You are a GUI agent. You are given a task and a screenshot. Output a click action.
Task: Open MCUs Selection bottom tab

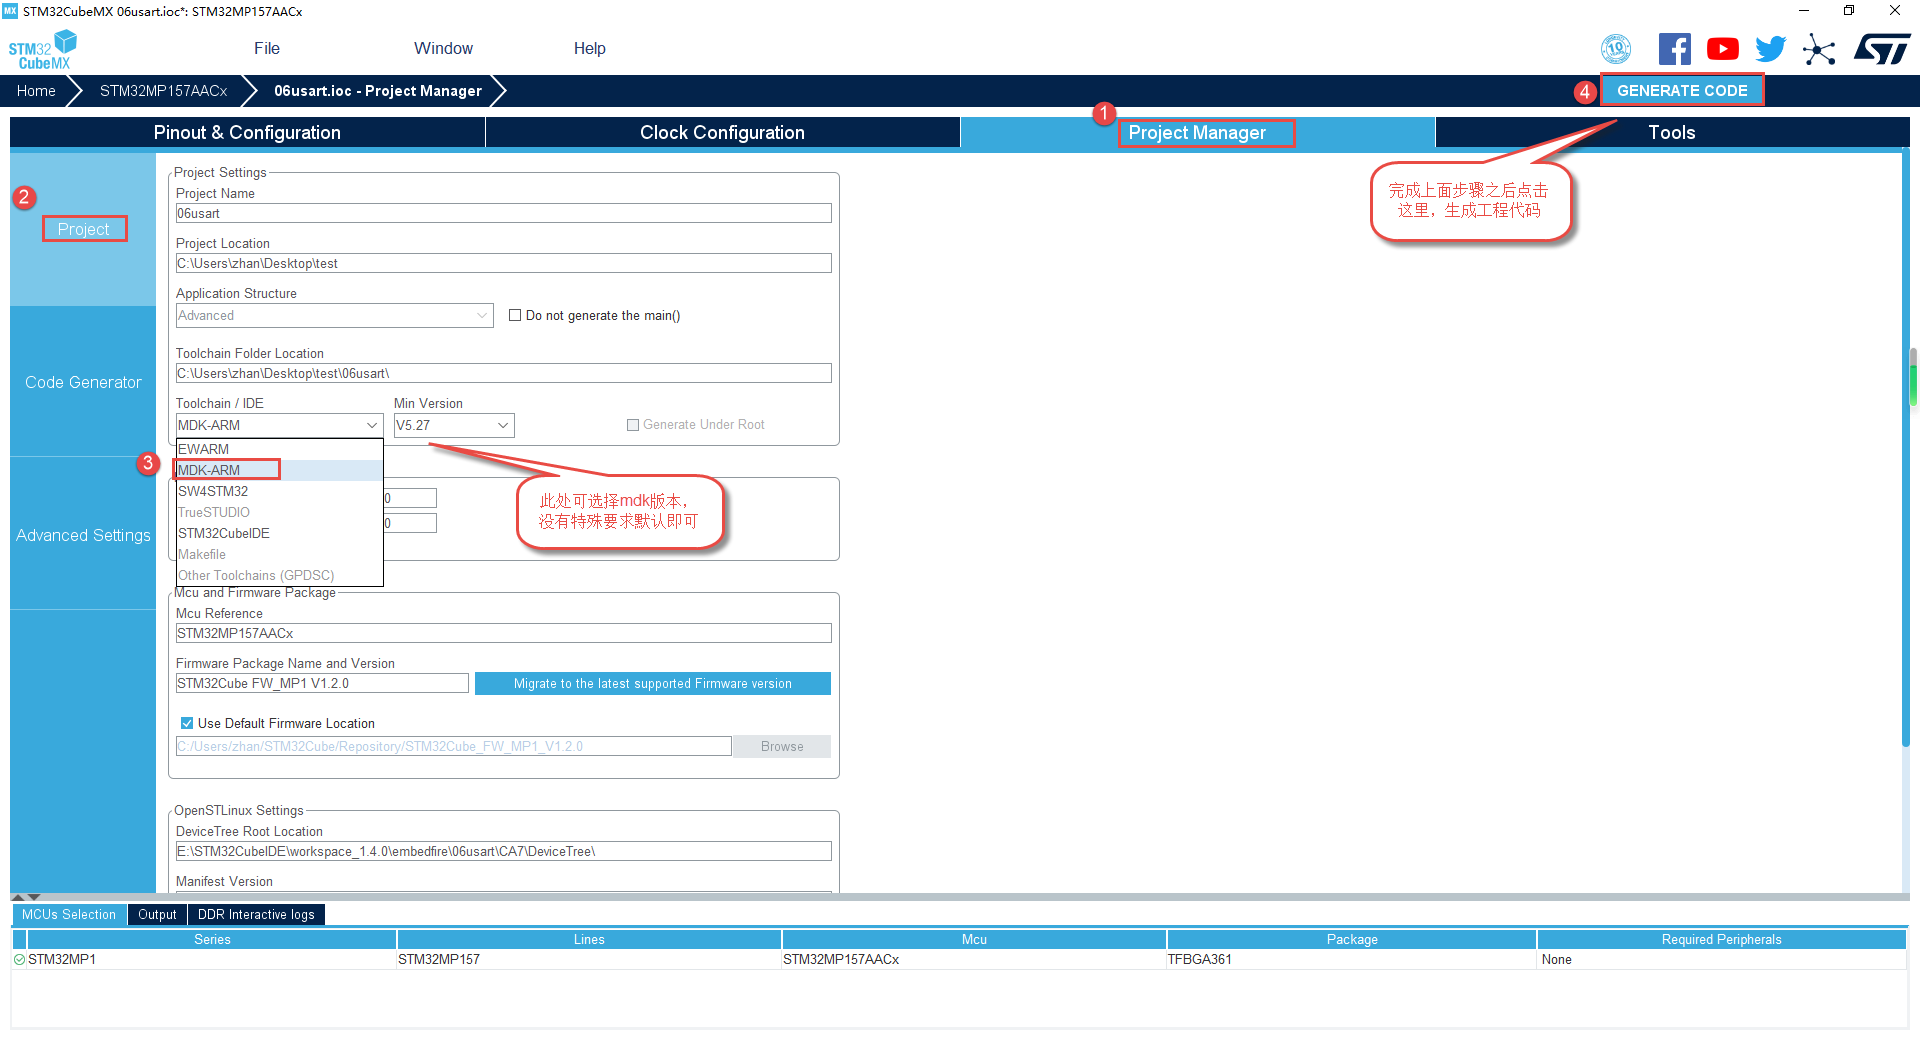pos(69,914)
